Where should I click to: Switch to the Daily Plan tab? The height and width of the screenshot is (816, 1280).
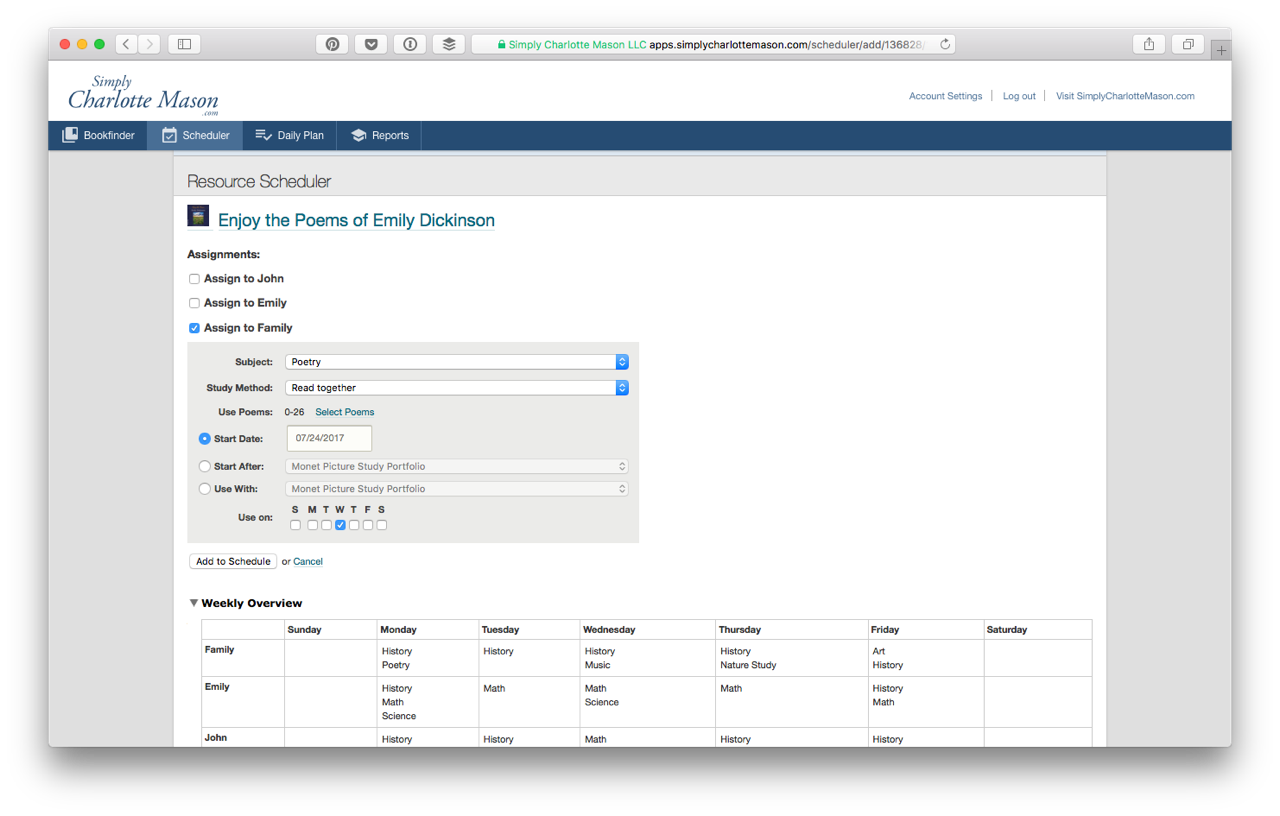[290, 136]
